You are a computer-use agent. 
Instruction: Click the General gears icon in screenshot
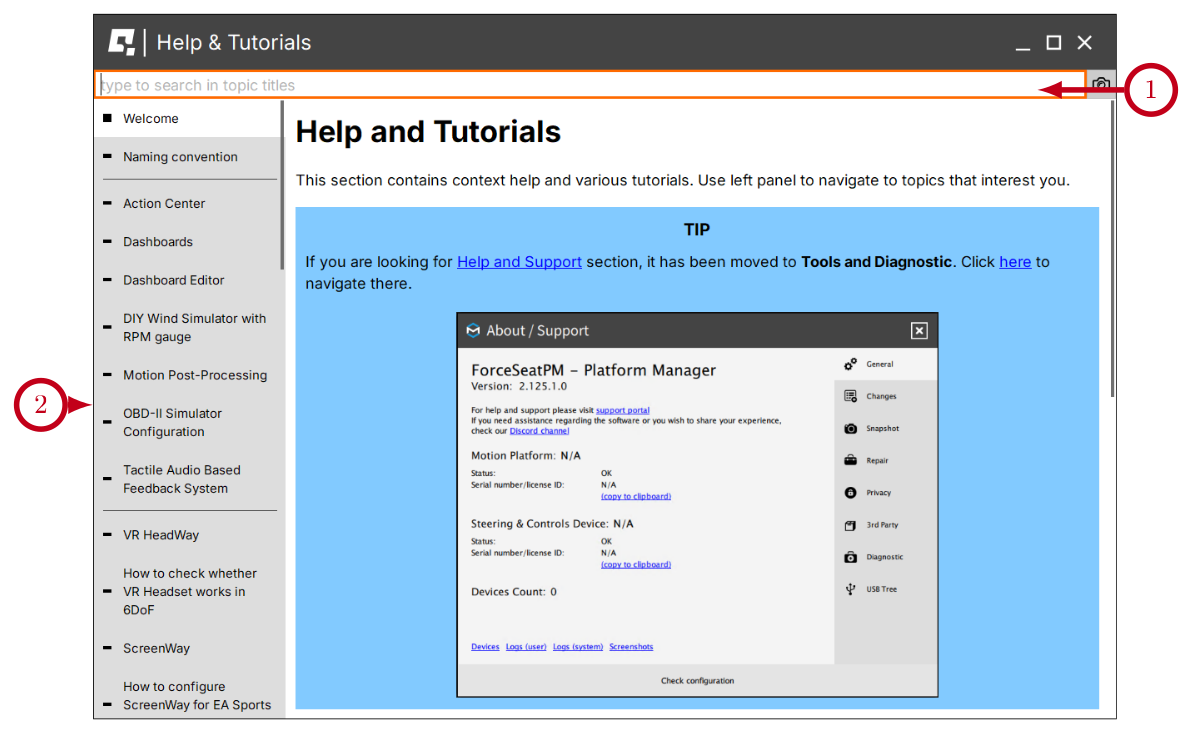pos(850,364)
